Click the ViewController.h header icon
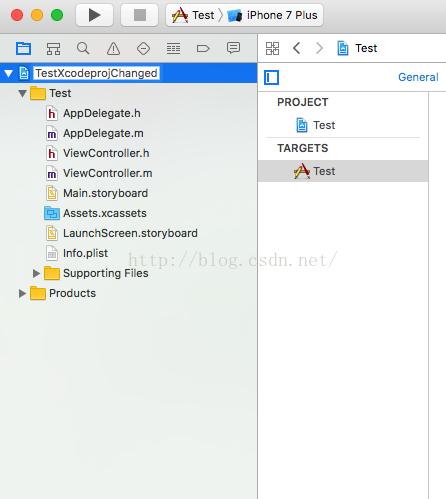This screenshot has width=446, height=499. click(52, 153)
